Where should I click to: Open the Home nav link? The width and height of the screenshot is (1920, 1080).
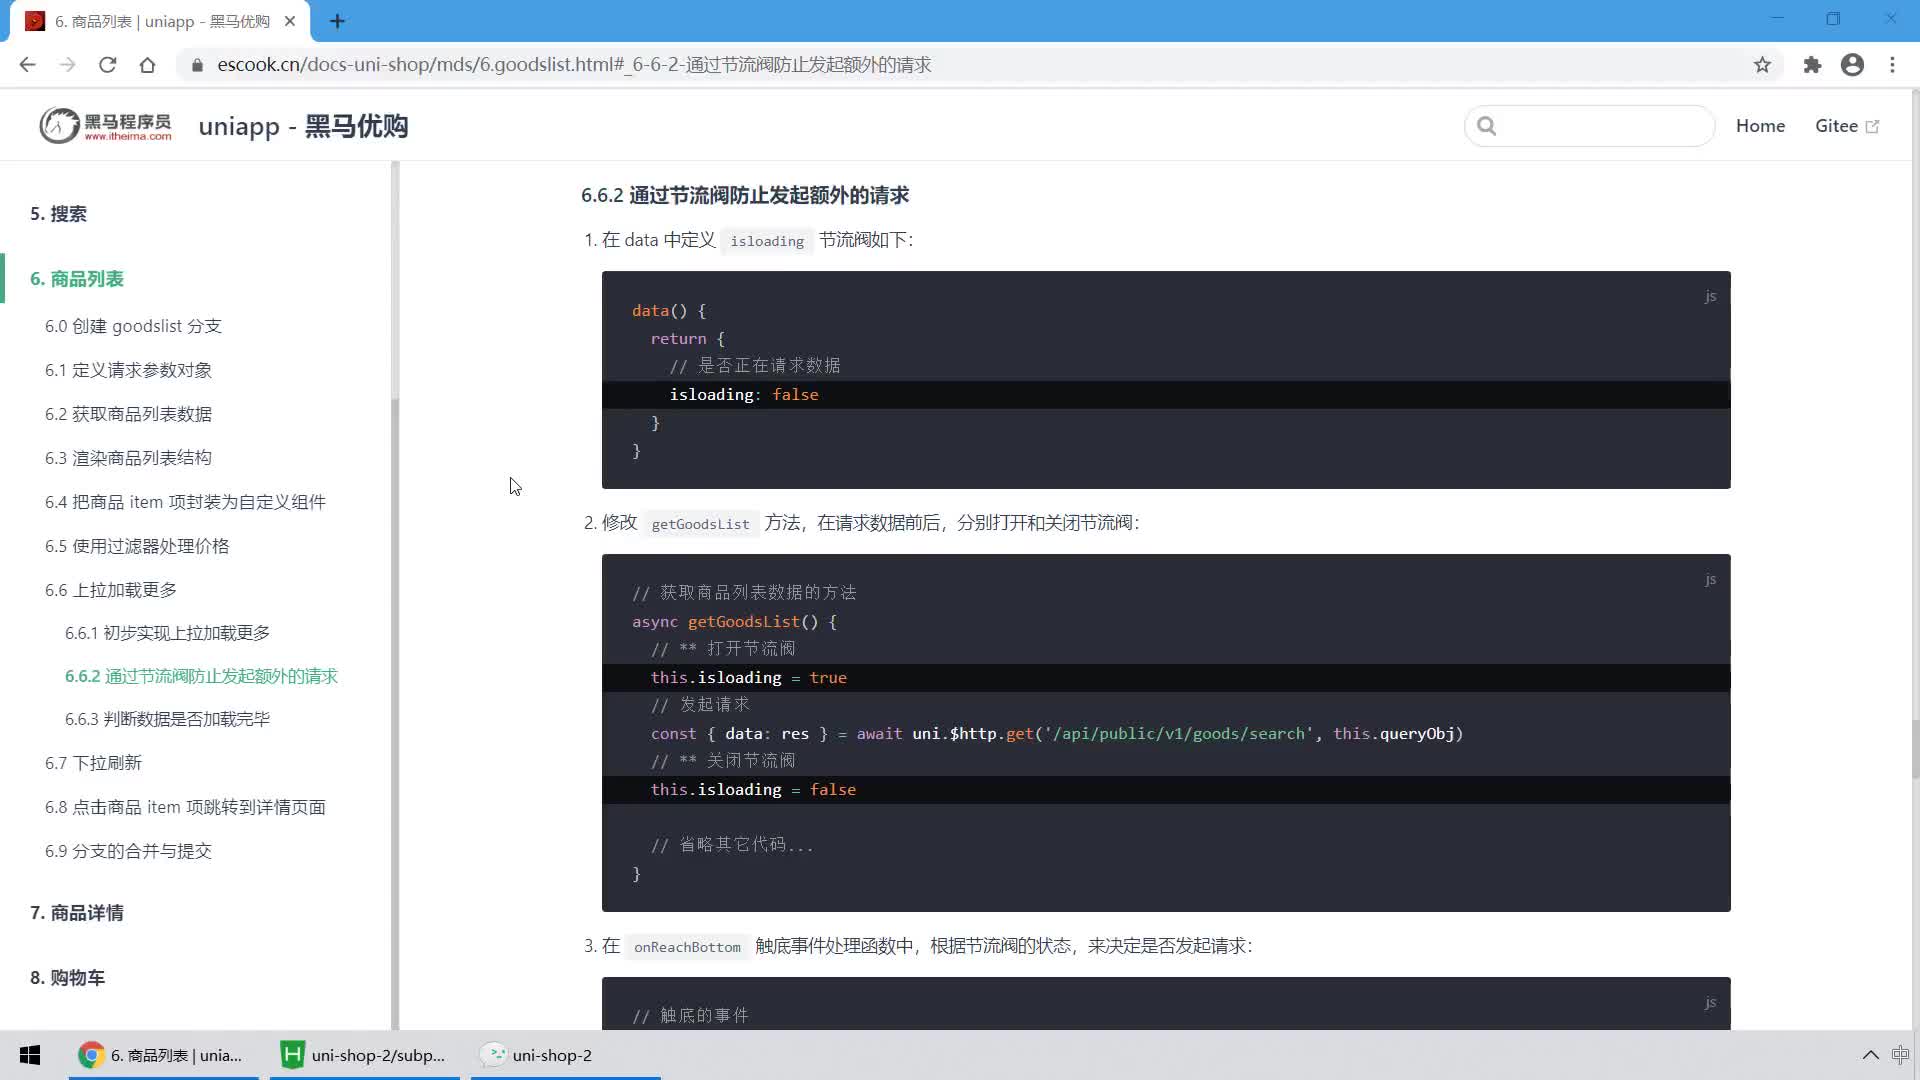1760,126
